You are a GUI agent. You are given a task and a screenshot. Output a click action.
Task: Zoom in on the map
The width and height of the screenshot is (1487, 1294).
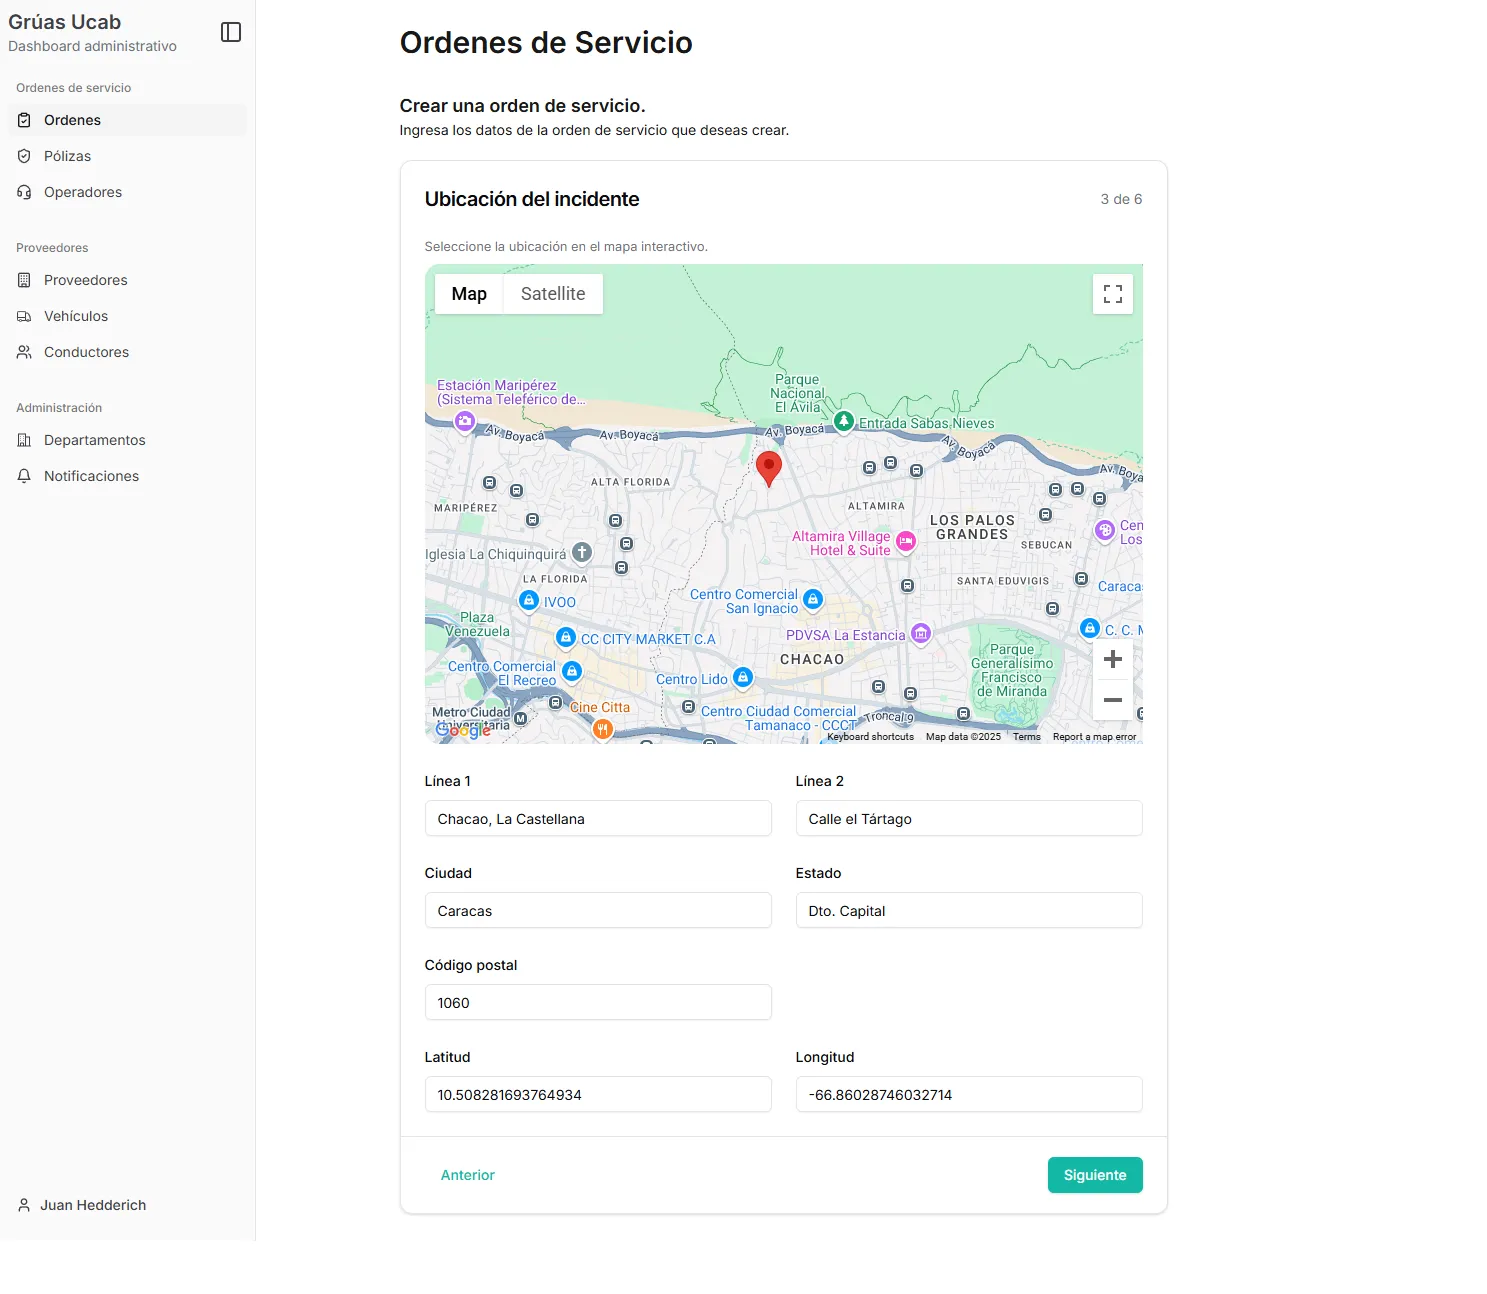tap(1112, 658)
